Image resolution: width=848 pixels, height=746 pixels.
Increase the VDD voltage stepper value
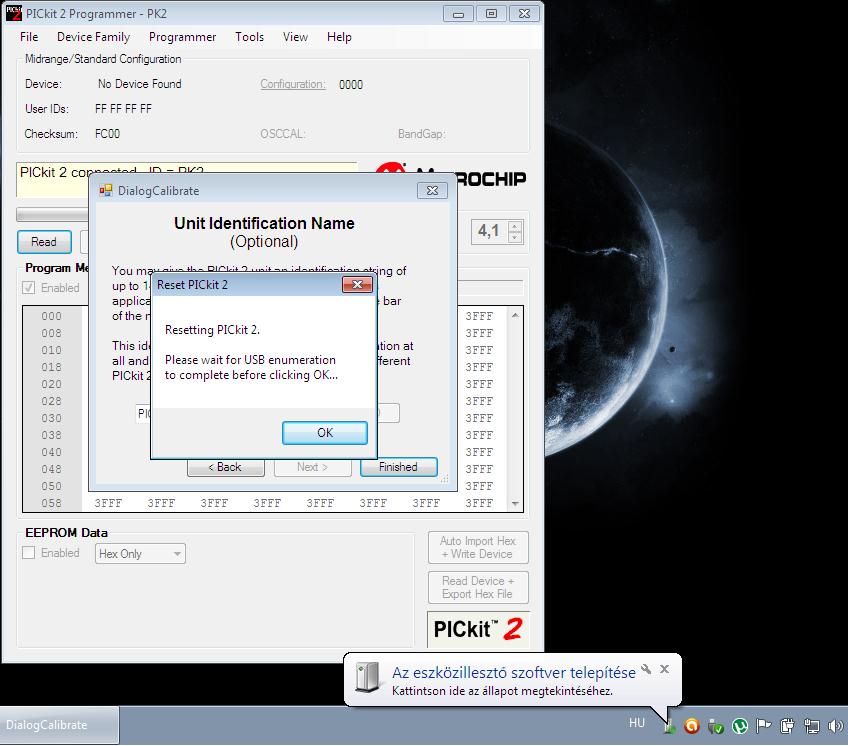pyautogui.click(x=515, y=227)
